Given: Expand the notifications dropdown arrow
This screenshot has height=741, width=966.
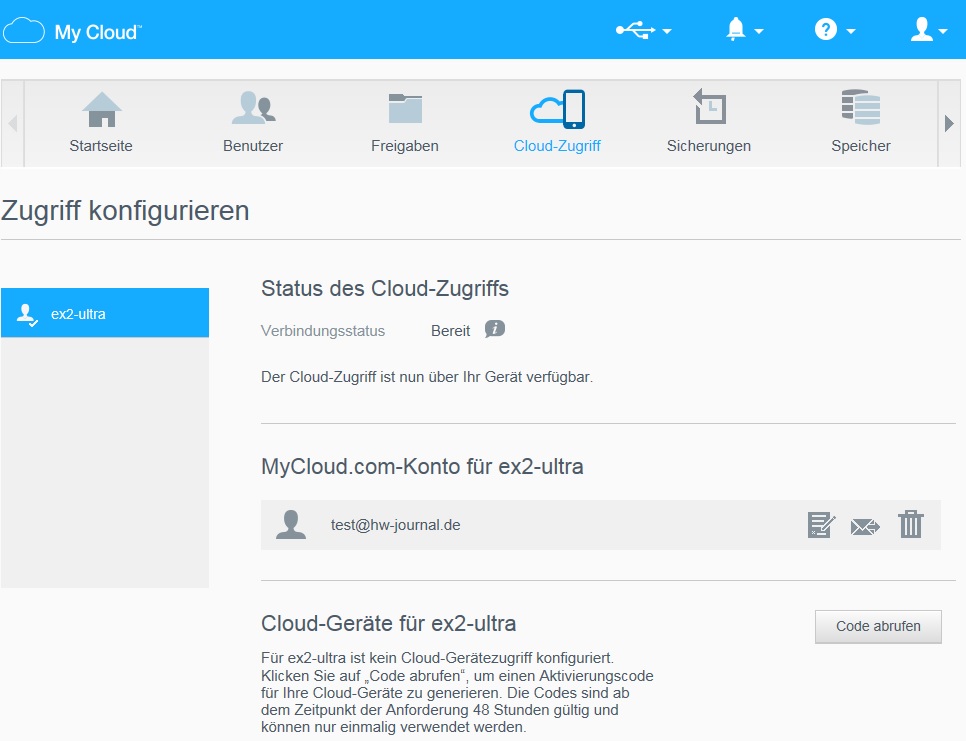Looking at the screenshot, I should [759, 31].
